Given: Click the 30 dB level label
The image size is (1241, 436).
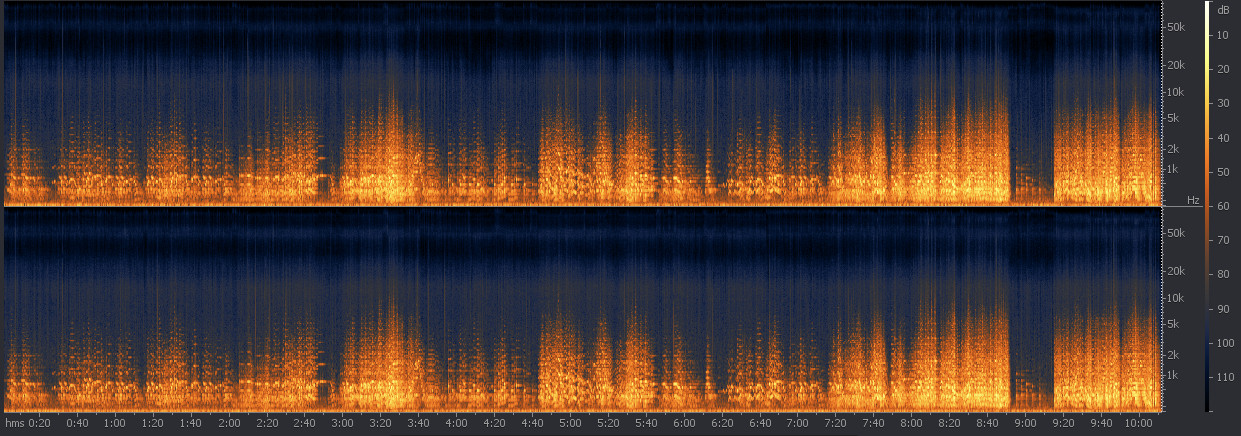Looking at the screenshot, I should [x=1223, y=104].
